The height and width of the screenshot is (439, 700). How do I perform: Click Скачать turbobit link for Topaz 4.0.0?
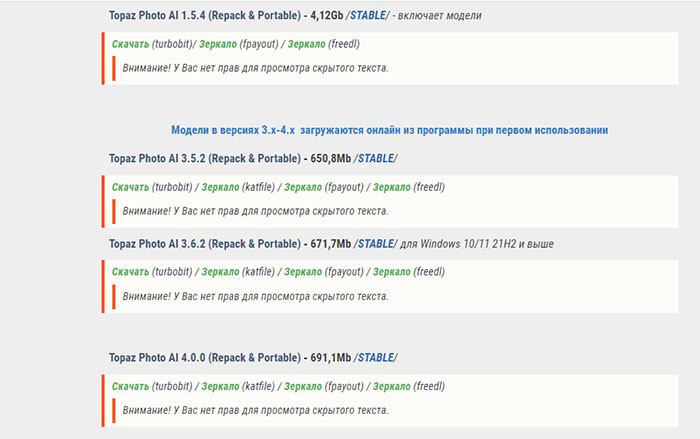130,386
